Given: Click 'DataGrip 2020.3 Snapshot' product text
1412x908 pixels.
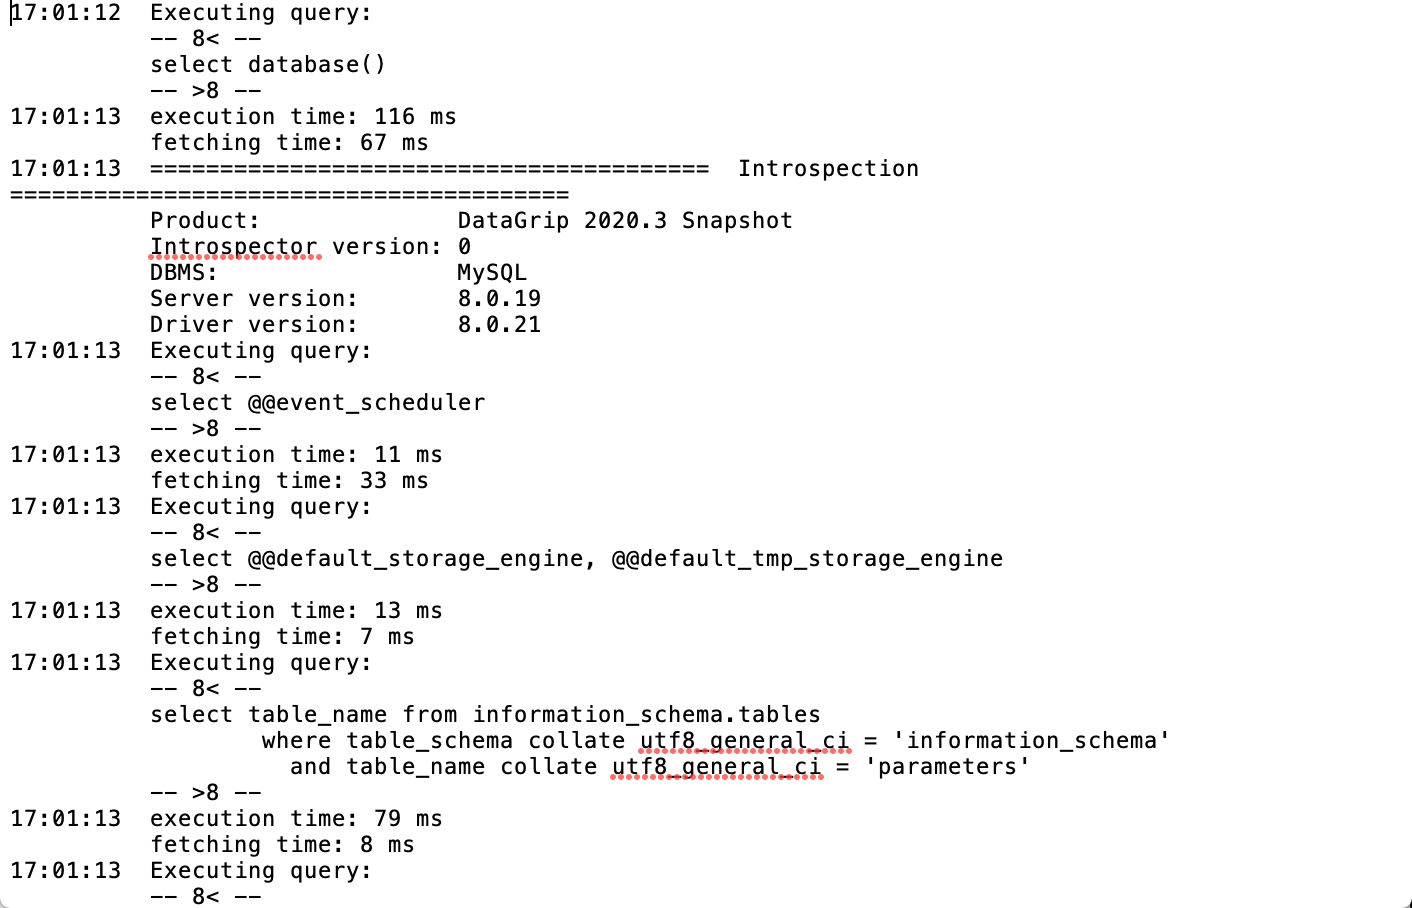Looking at the screenshot, I should click(x=625, y=221).
